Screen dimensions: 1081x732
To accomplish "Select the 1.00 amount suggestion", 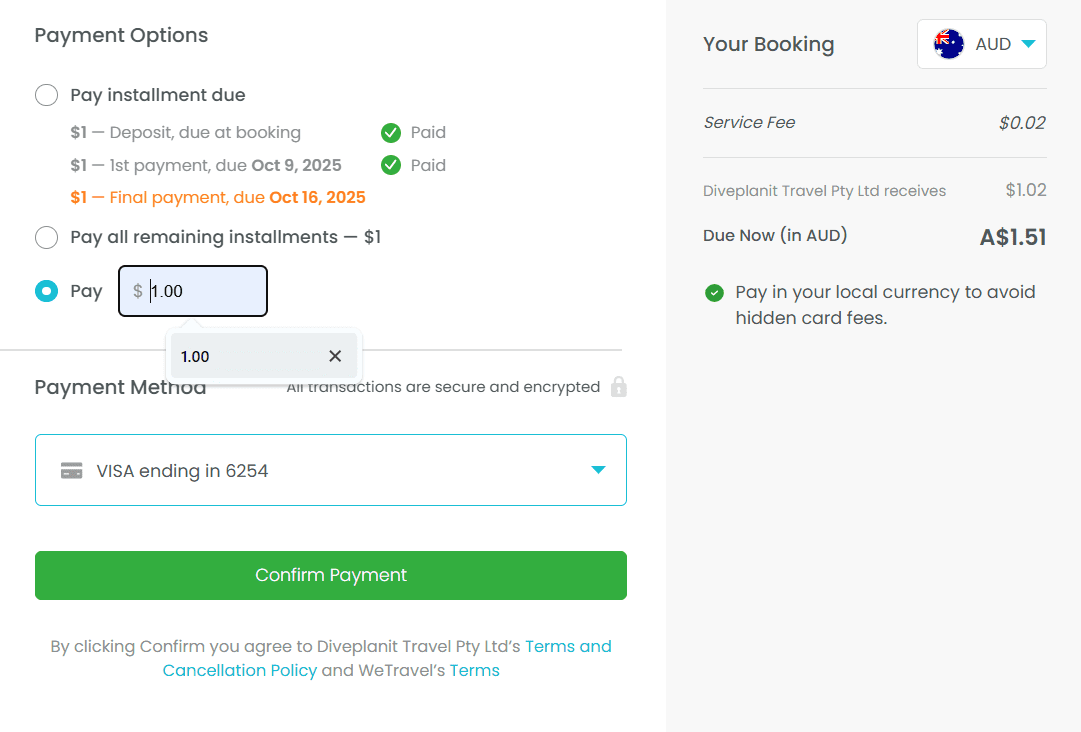I will (195, 356).
